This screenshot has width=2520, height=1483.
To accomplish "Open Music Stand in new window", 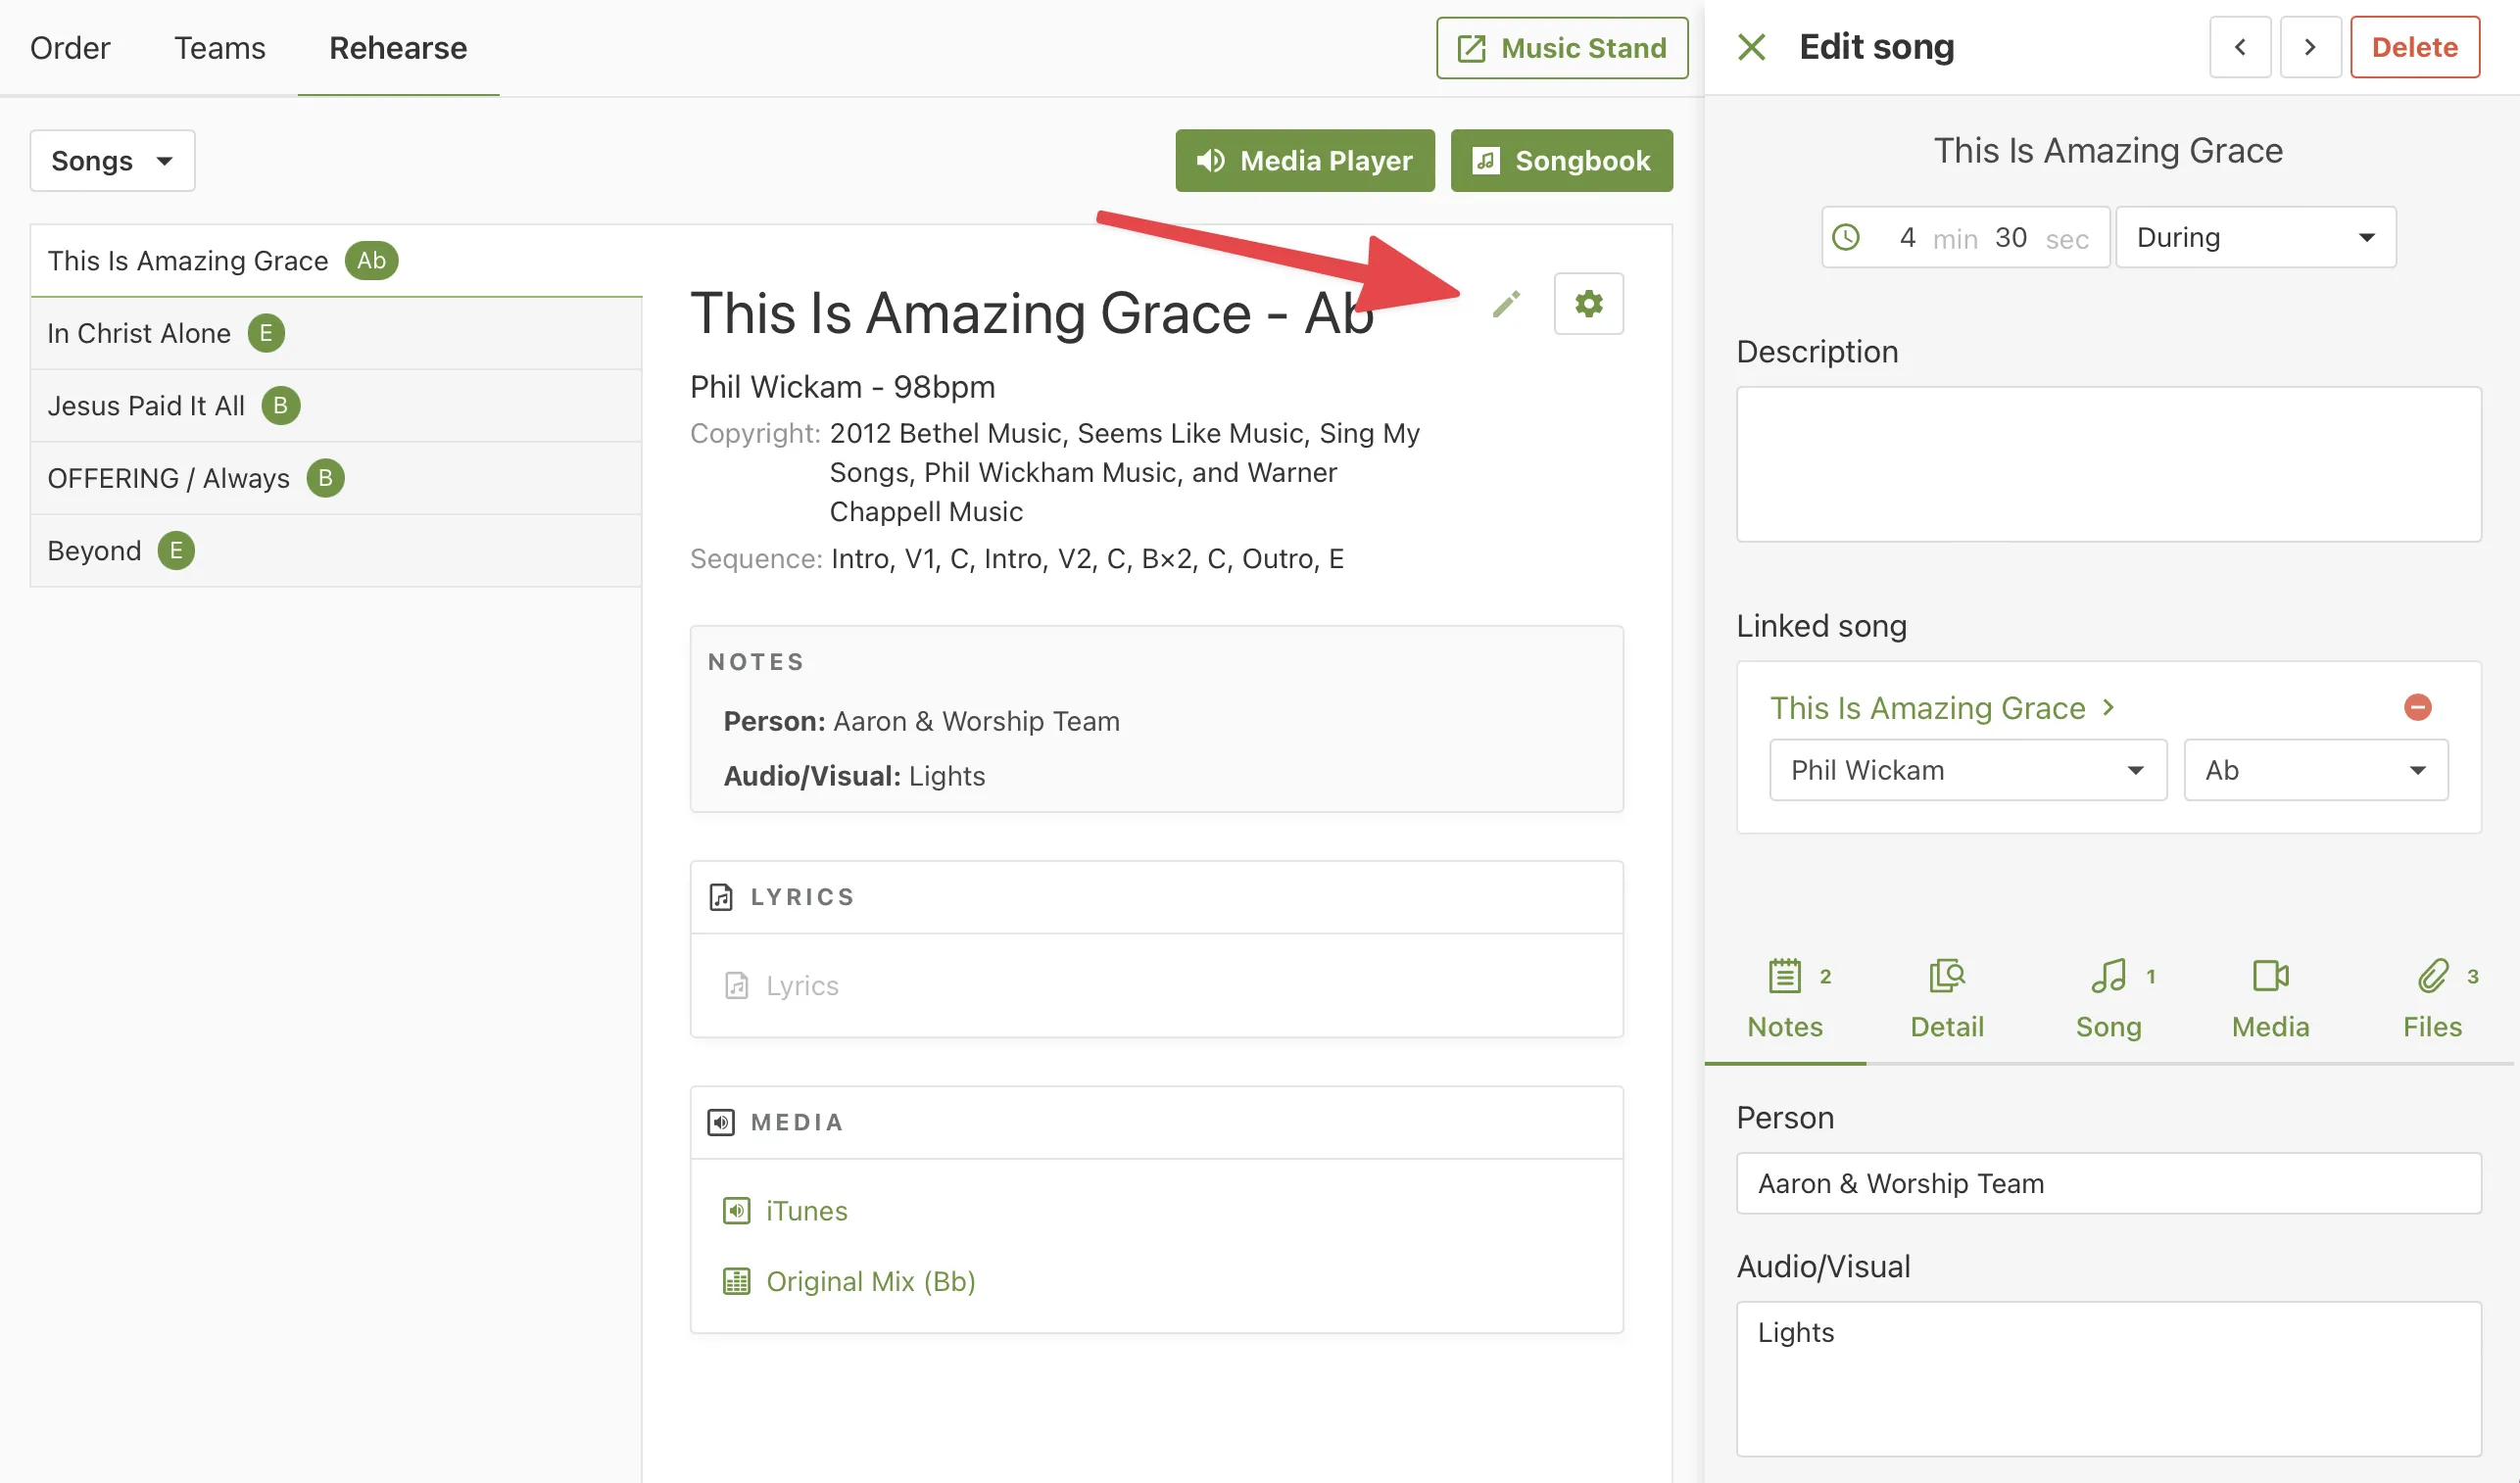I will (1561, 48).
